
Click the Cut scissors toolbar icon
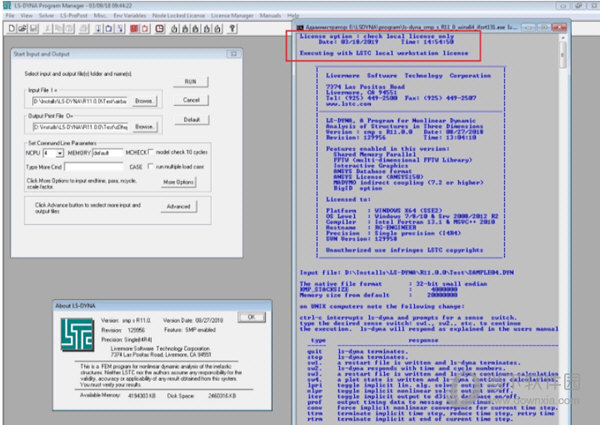(x=48, y=29)
